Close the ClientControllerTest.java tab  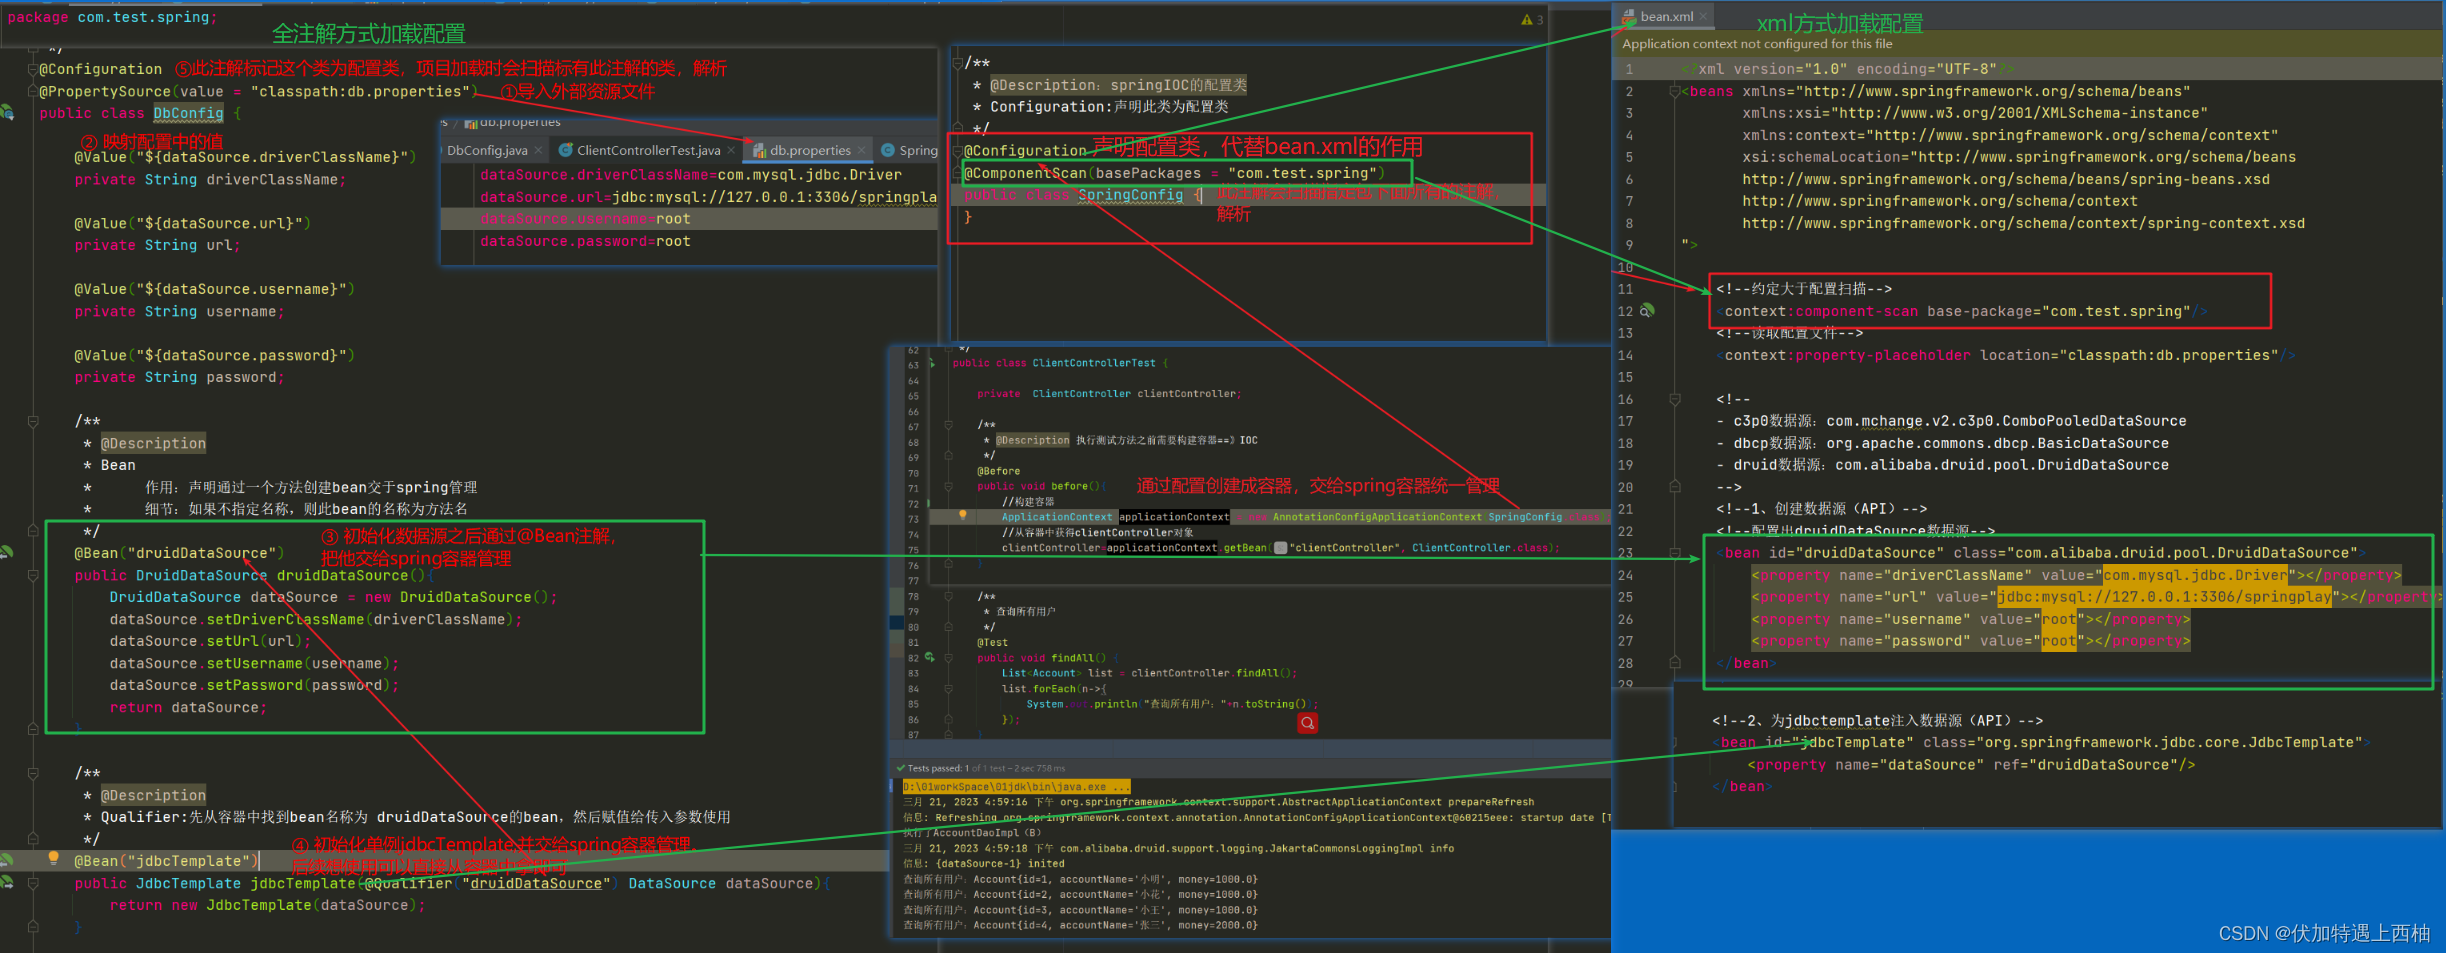731,150
